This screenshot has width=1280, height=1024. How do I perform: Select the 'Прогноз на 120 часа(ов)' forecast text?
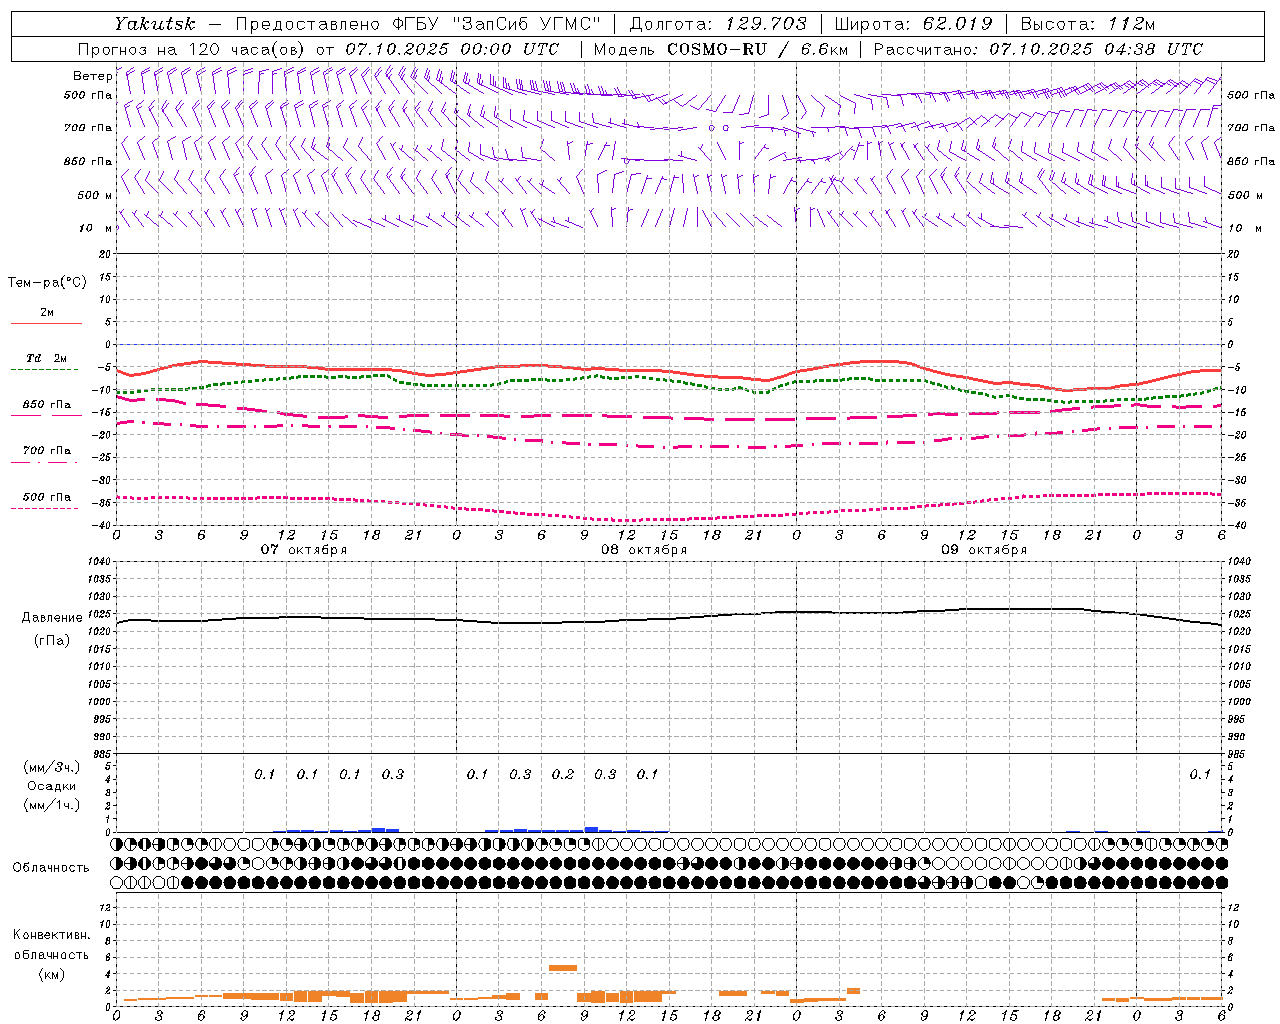pyautogui.click(x=192, y=49)
